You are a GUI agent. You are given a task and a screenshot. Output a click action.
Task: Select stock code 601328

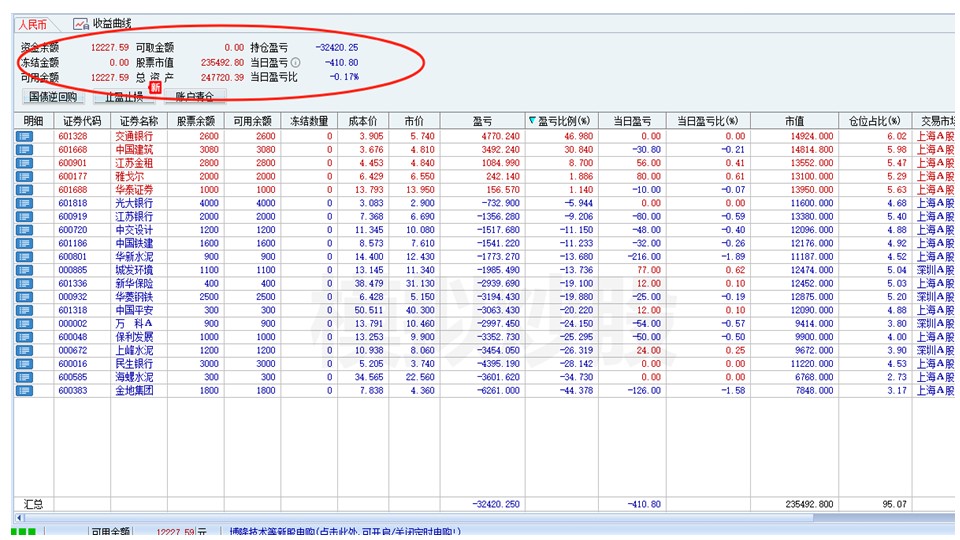click(73, 136)
